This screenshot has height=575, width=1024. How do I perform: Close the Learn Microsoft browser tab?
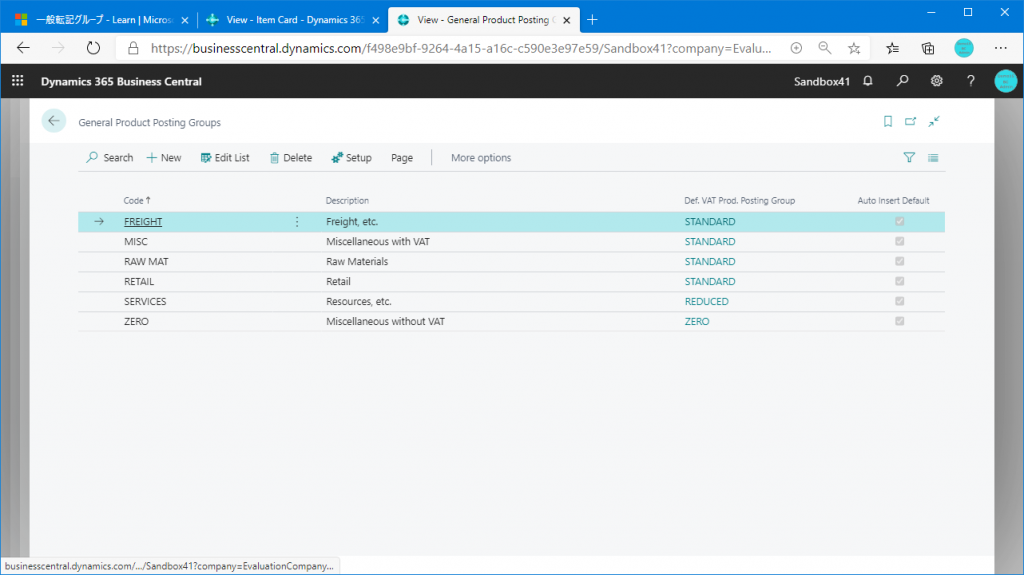point(185,20)
